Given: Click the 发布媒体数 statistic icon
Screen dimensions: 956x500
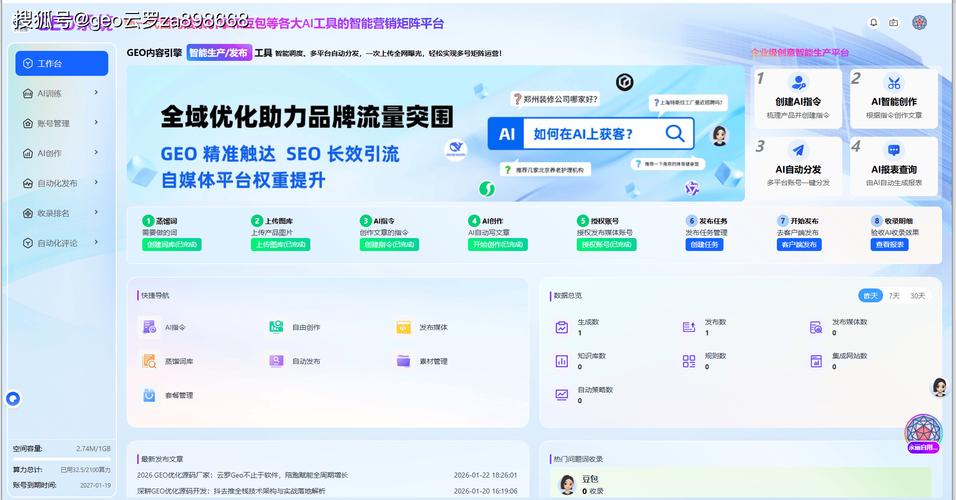Looking at the screenshot, I should 816,327.
